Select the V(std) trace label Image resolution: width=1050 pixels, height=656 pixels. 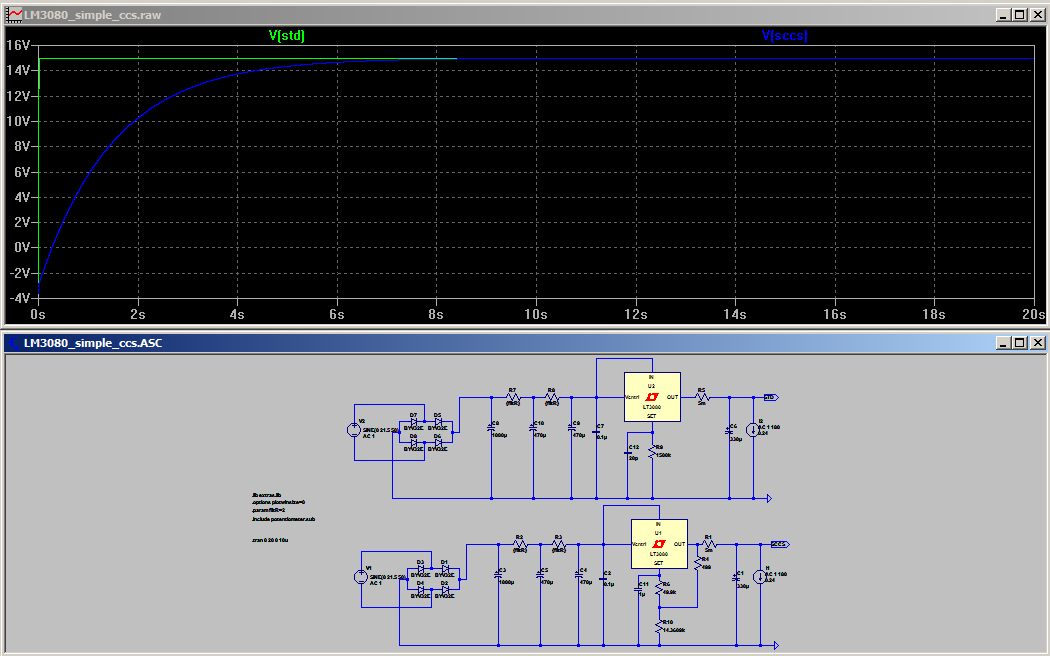point(287,35)
